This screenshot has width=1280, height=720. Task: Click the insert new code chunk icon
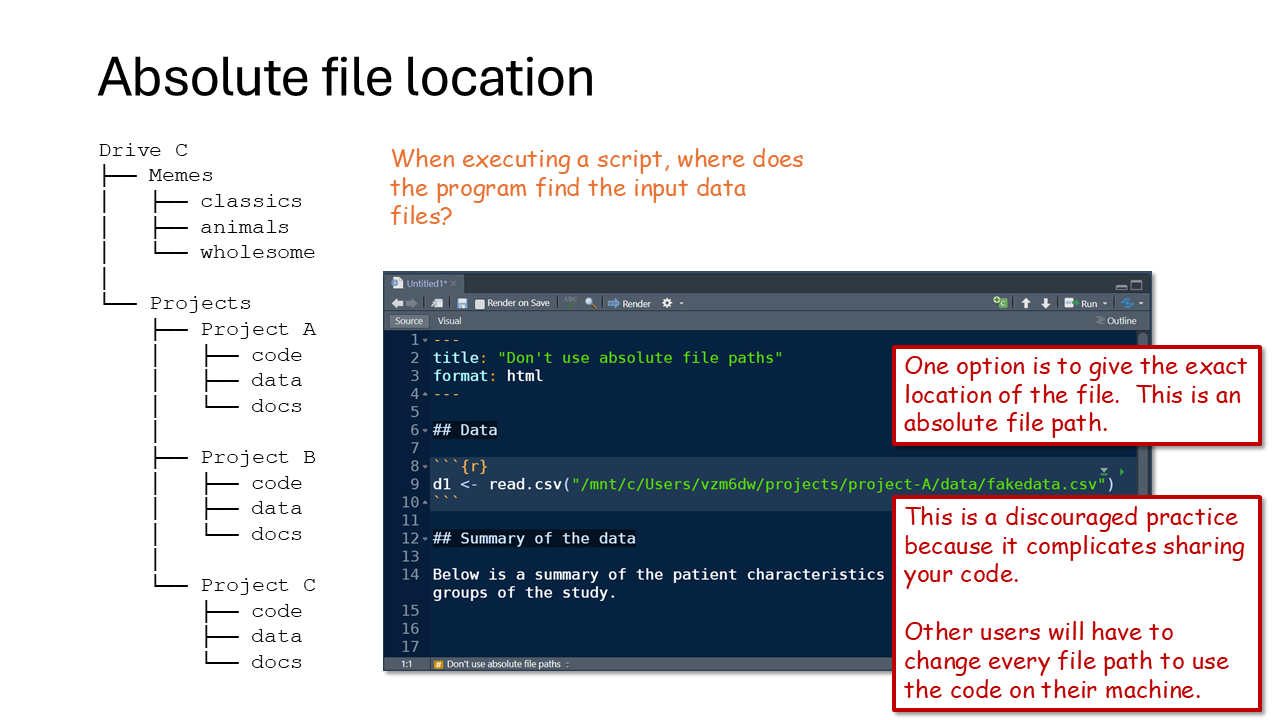click(1000, 303)
